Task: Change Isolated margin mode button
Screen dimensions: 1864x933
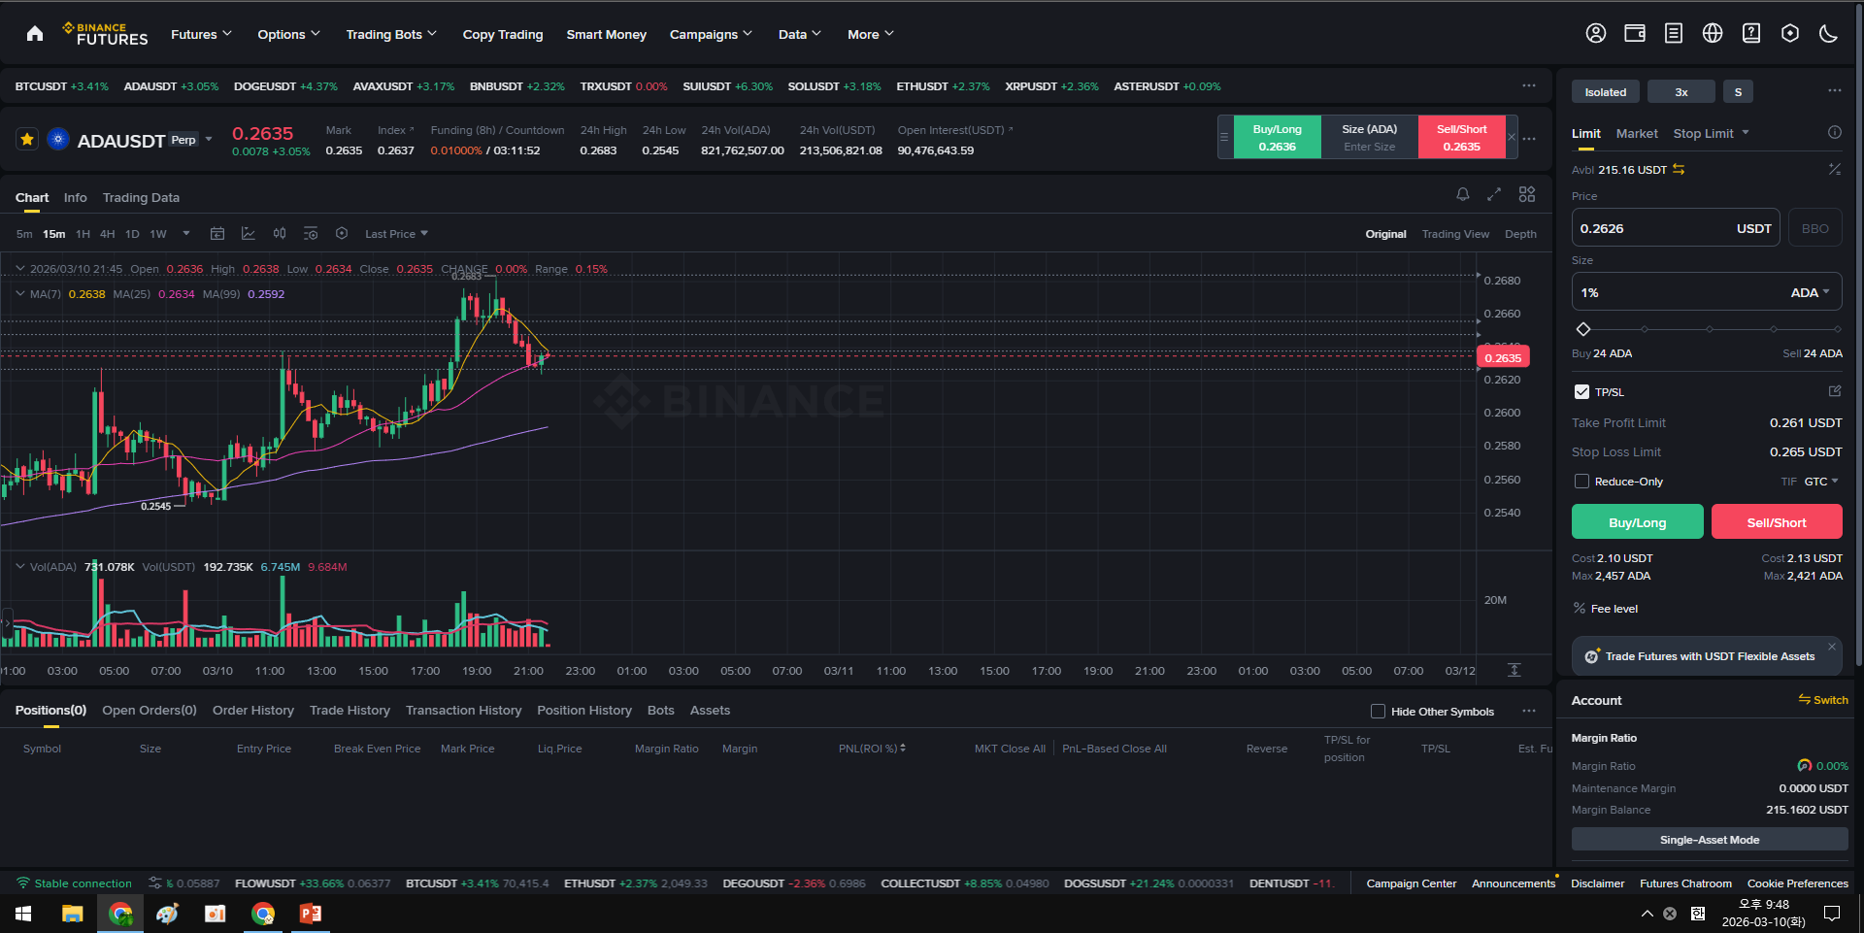Action: [x=1605, y=92]
